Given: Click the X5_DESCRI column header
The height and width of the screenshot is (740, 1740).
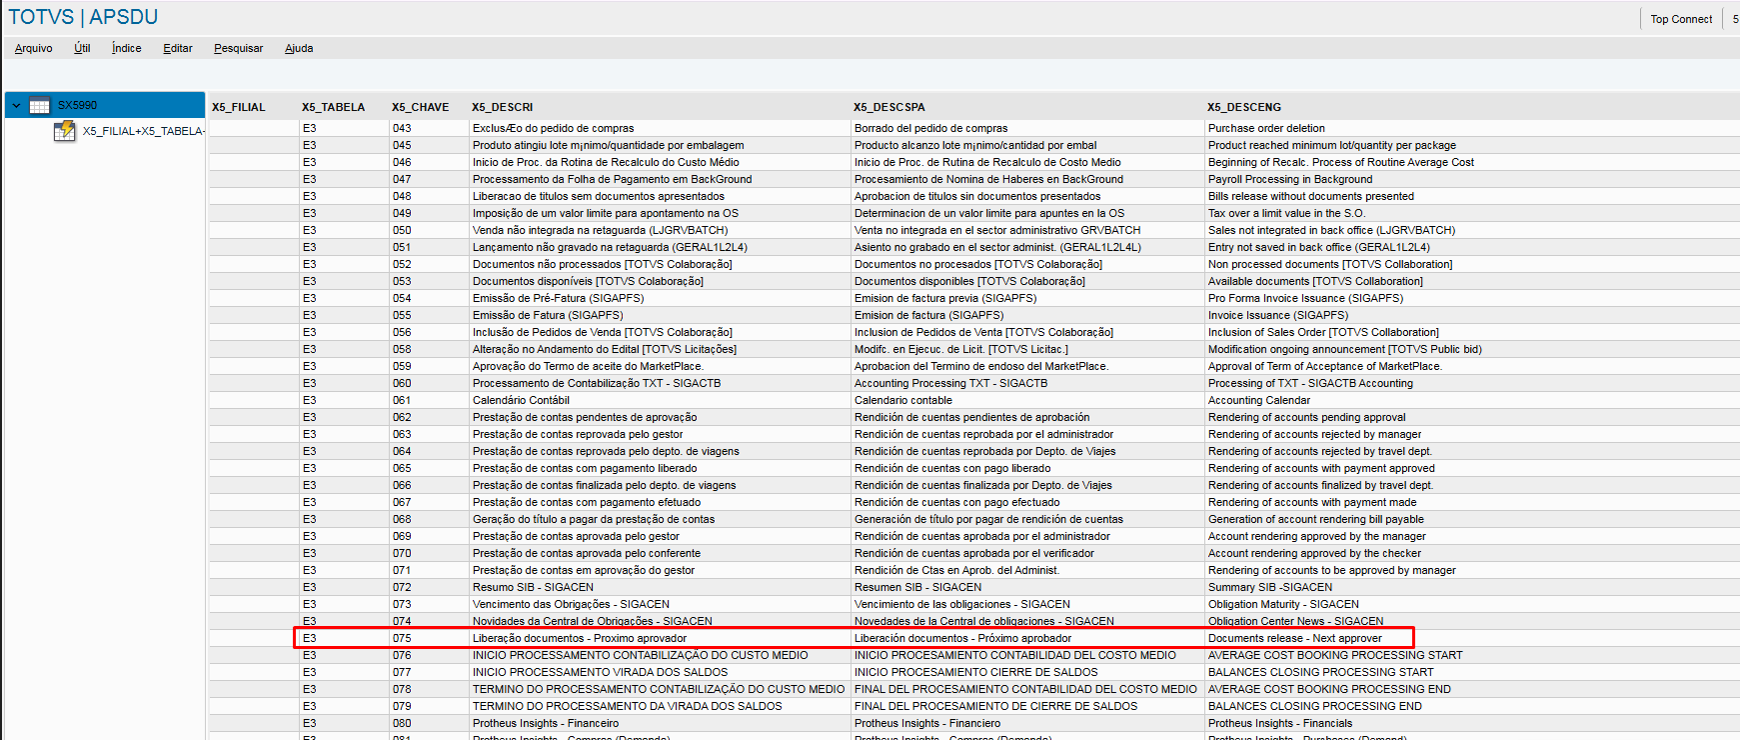Looking at the screenshot, I should pos(502,107).
